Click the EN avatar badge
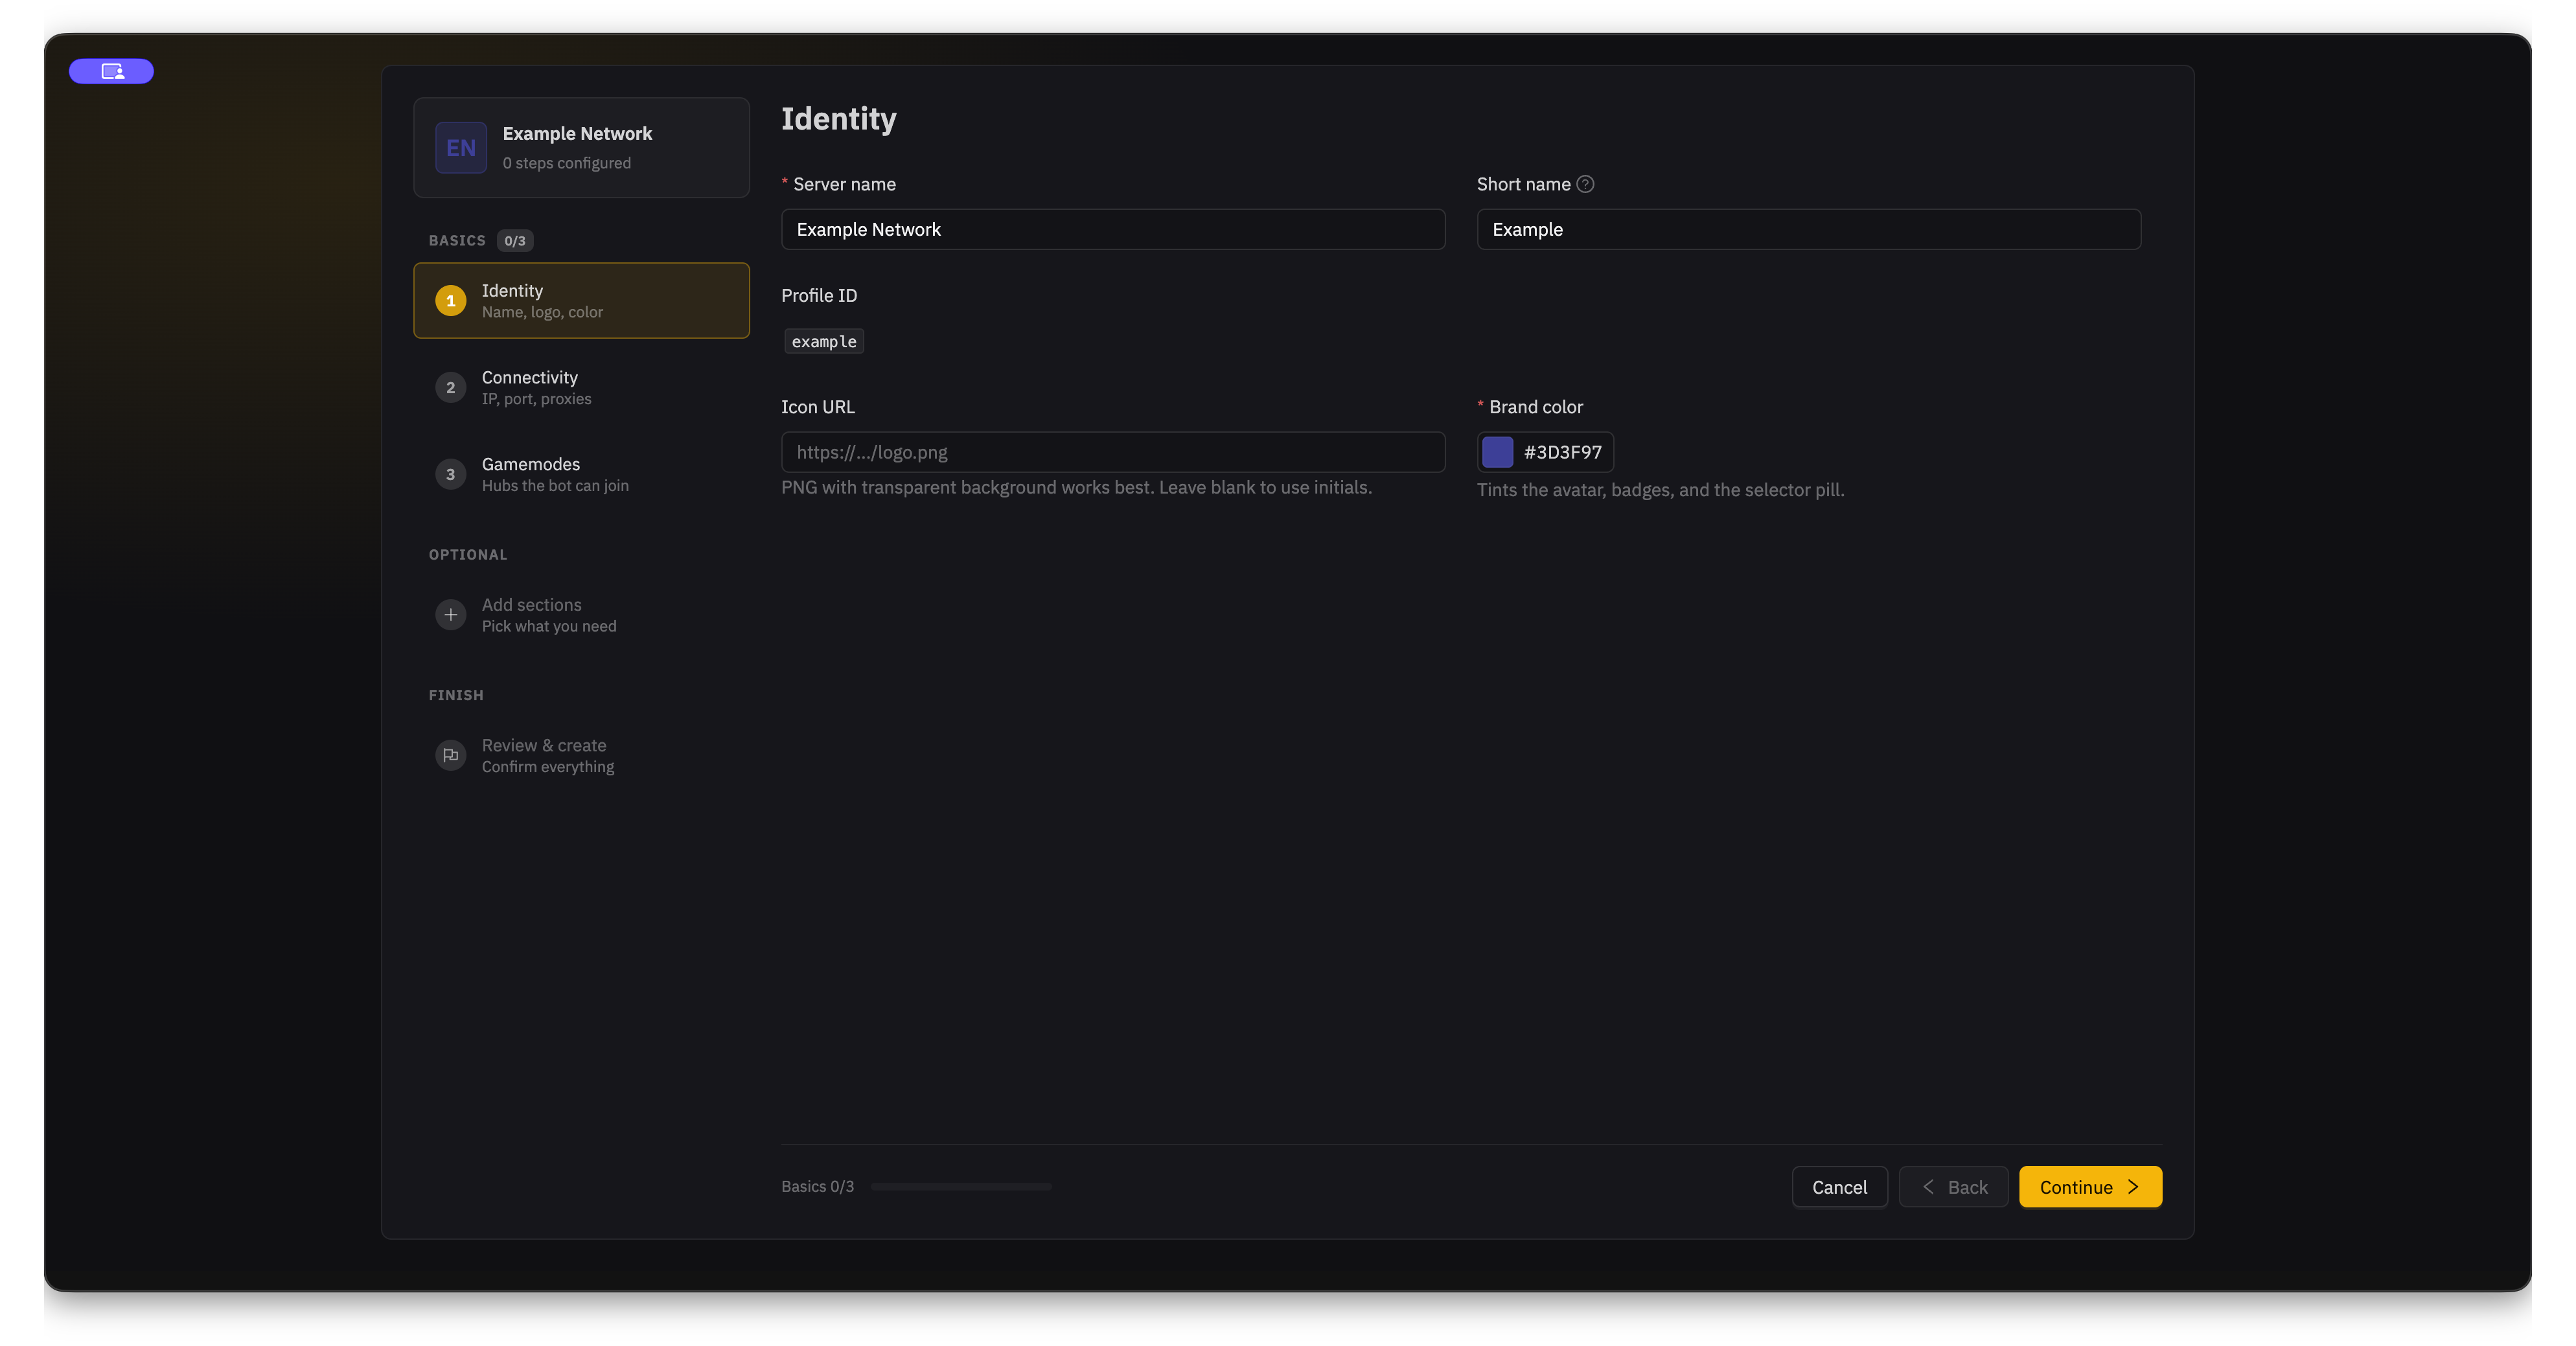 pos(460,148)
